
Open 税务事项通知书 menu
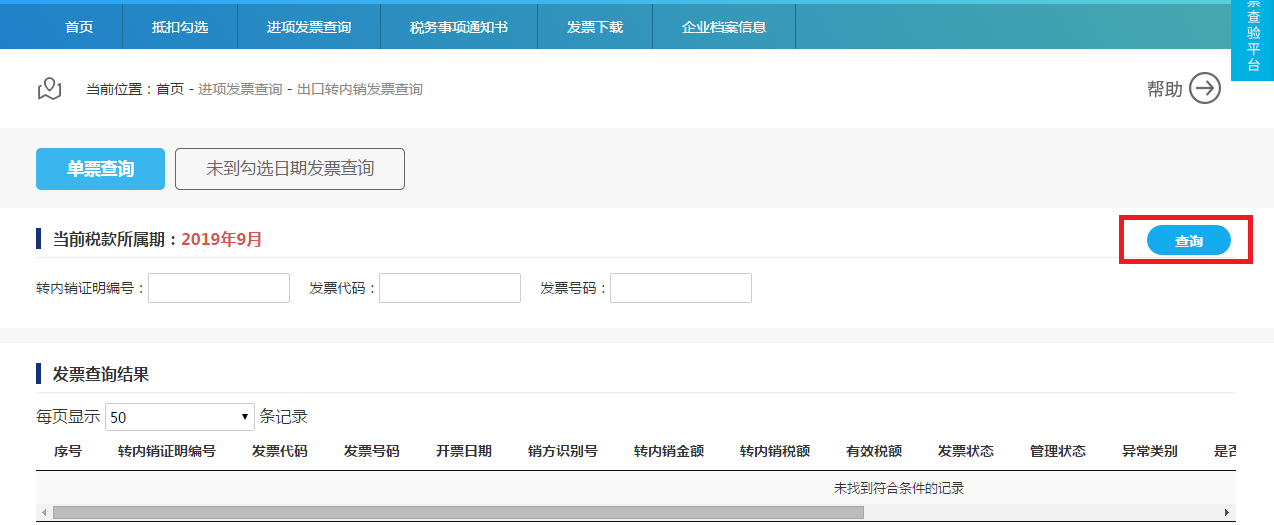point(459,27)
